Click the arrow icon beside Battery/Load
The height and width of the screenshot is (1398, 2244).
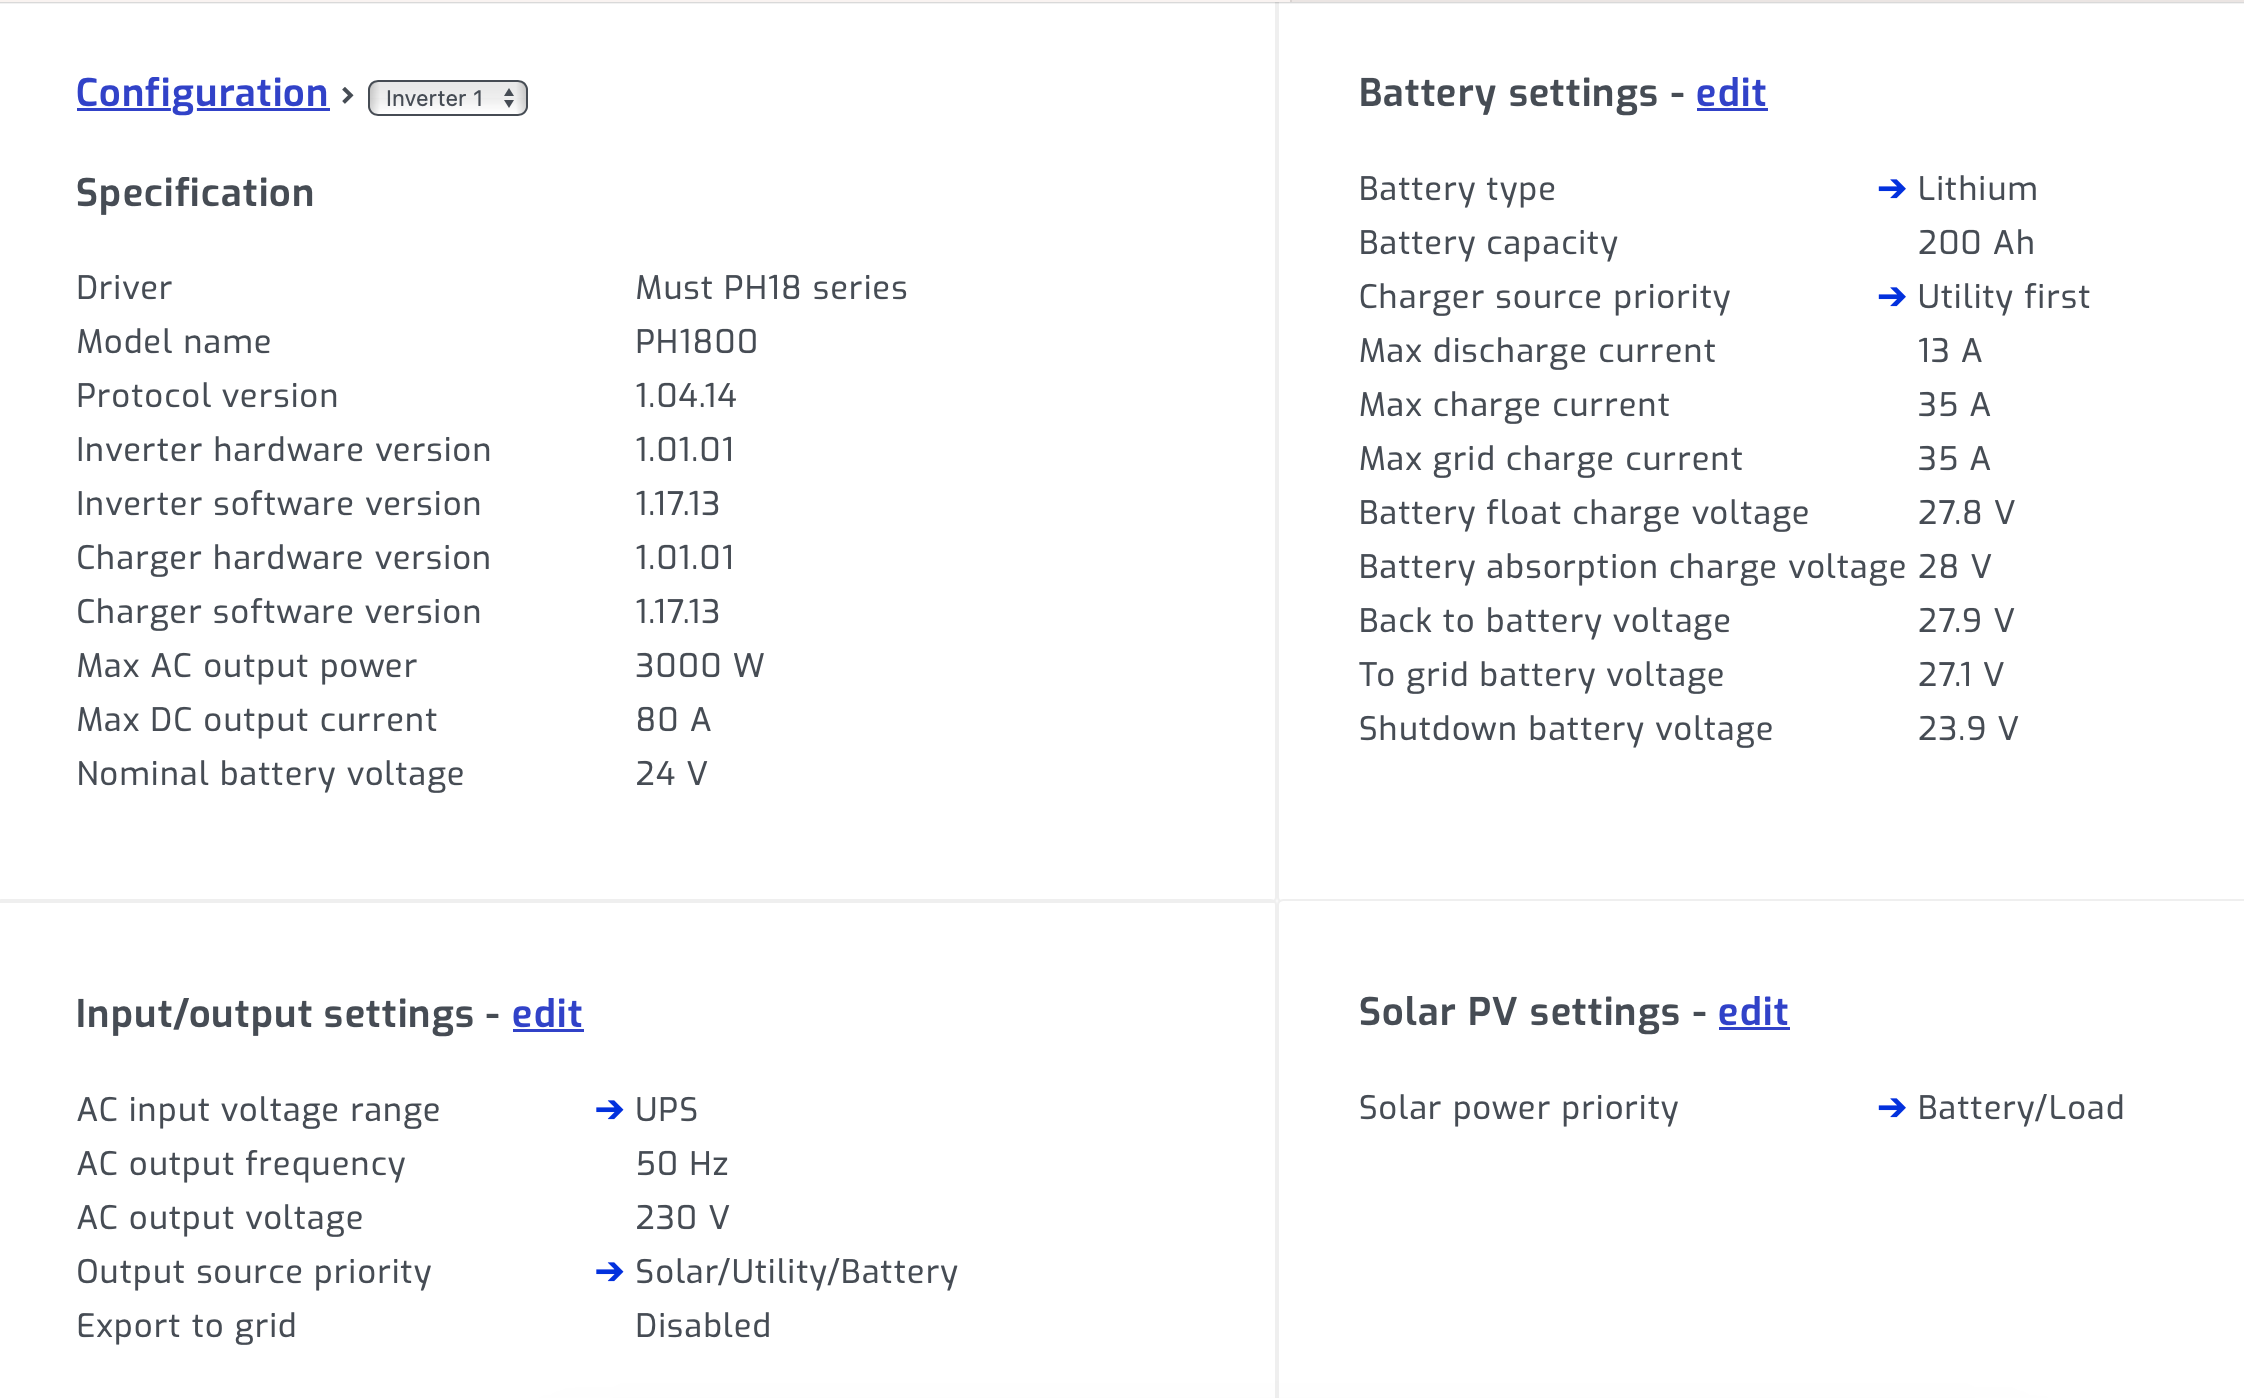click(x=1891, y=1108)
